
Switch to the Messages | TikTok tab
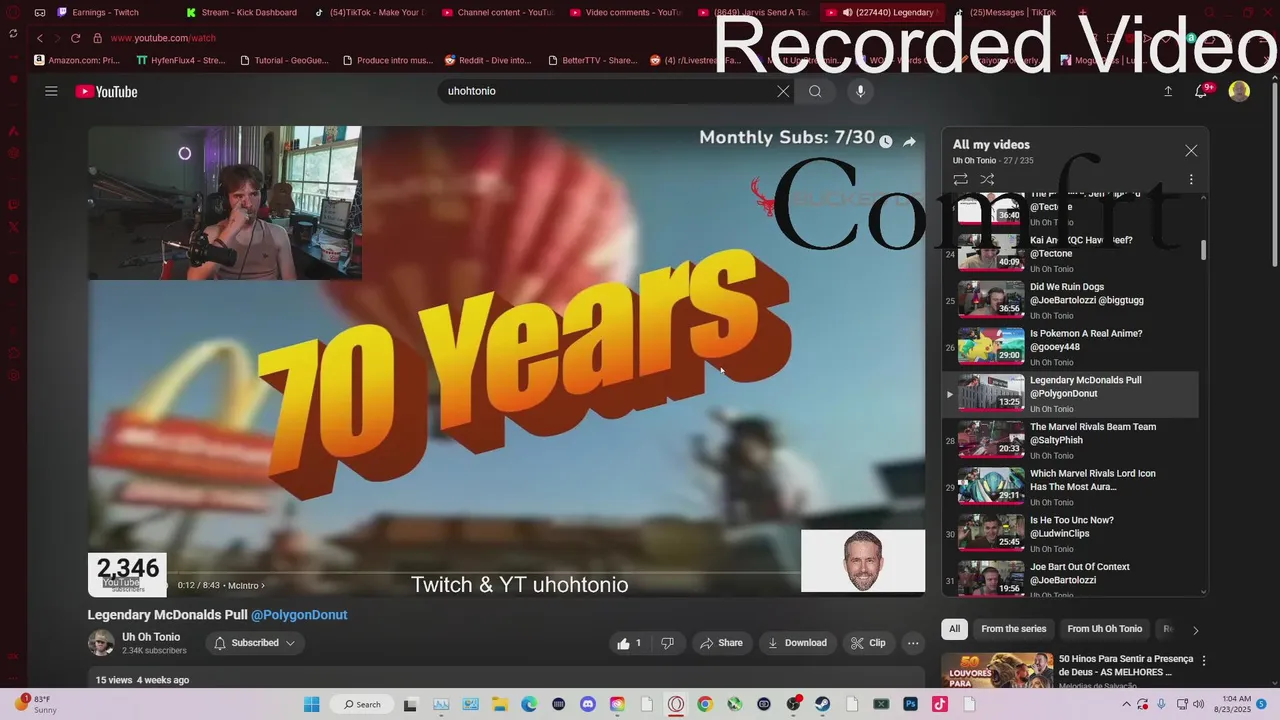pyautogui.click(x=1012, y=12)
